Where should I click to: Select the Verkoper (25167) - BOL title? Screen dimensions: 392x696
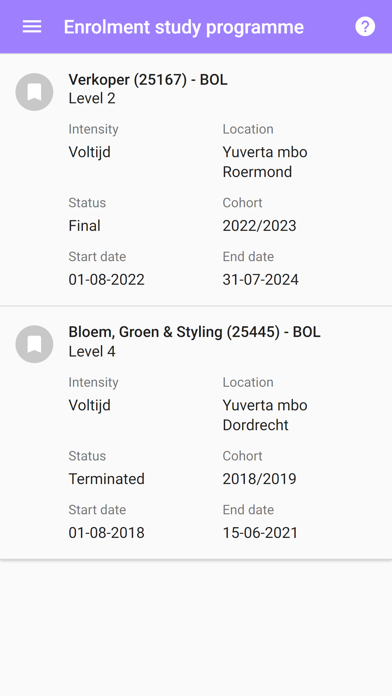148,80
